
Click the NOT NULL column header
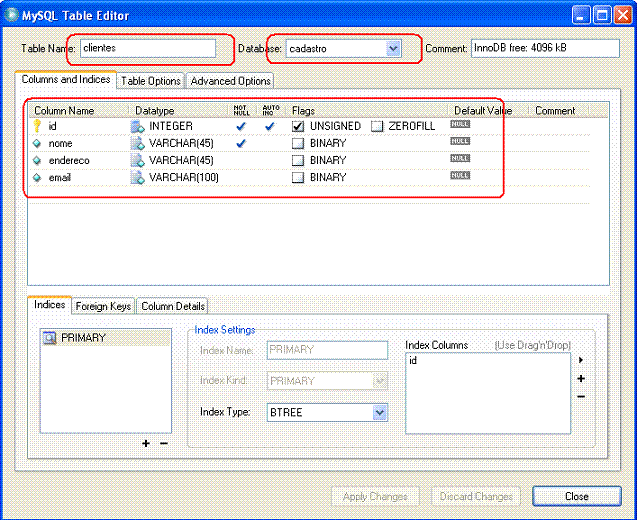(241, 110)
